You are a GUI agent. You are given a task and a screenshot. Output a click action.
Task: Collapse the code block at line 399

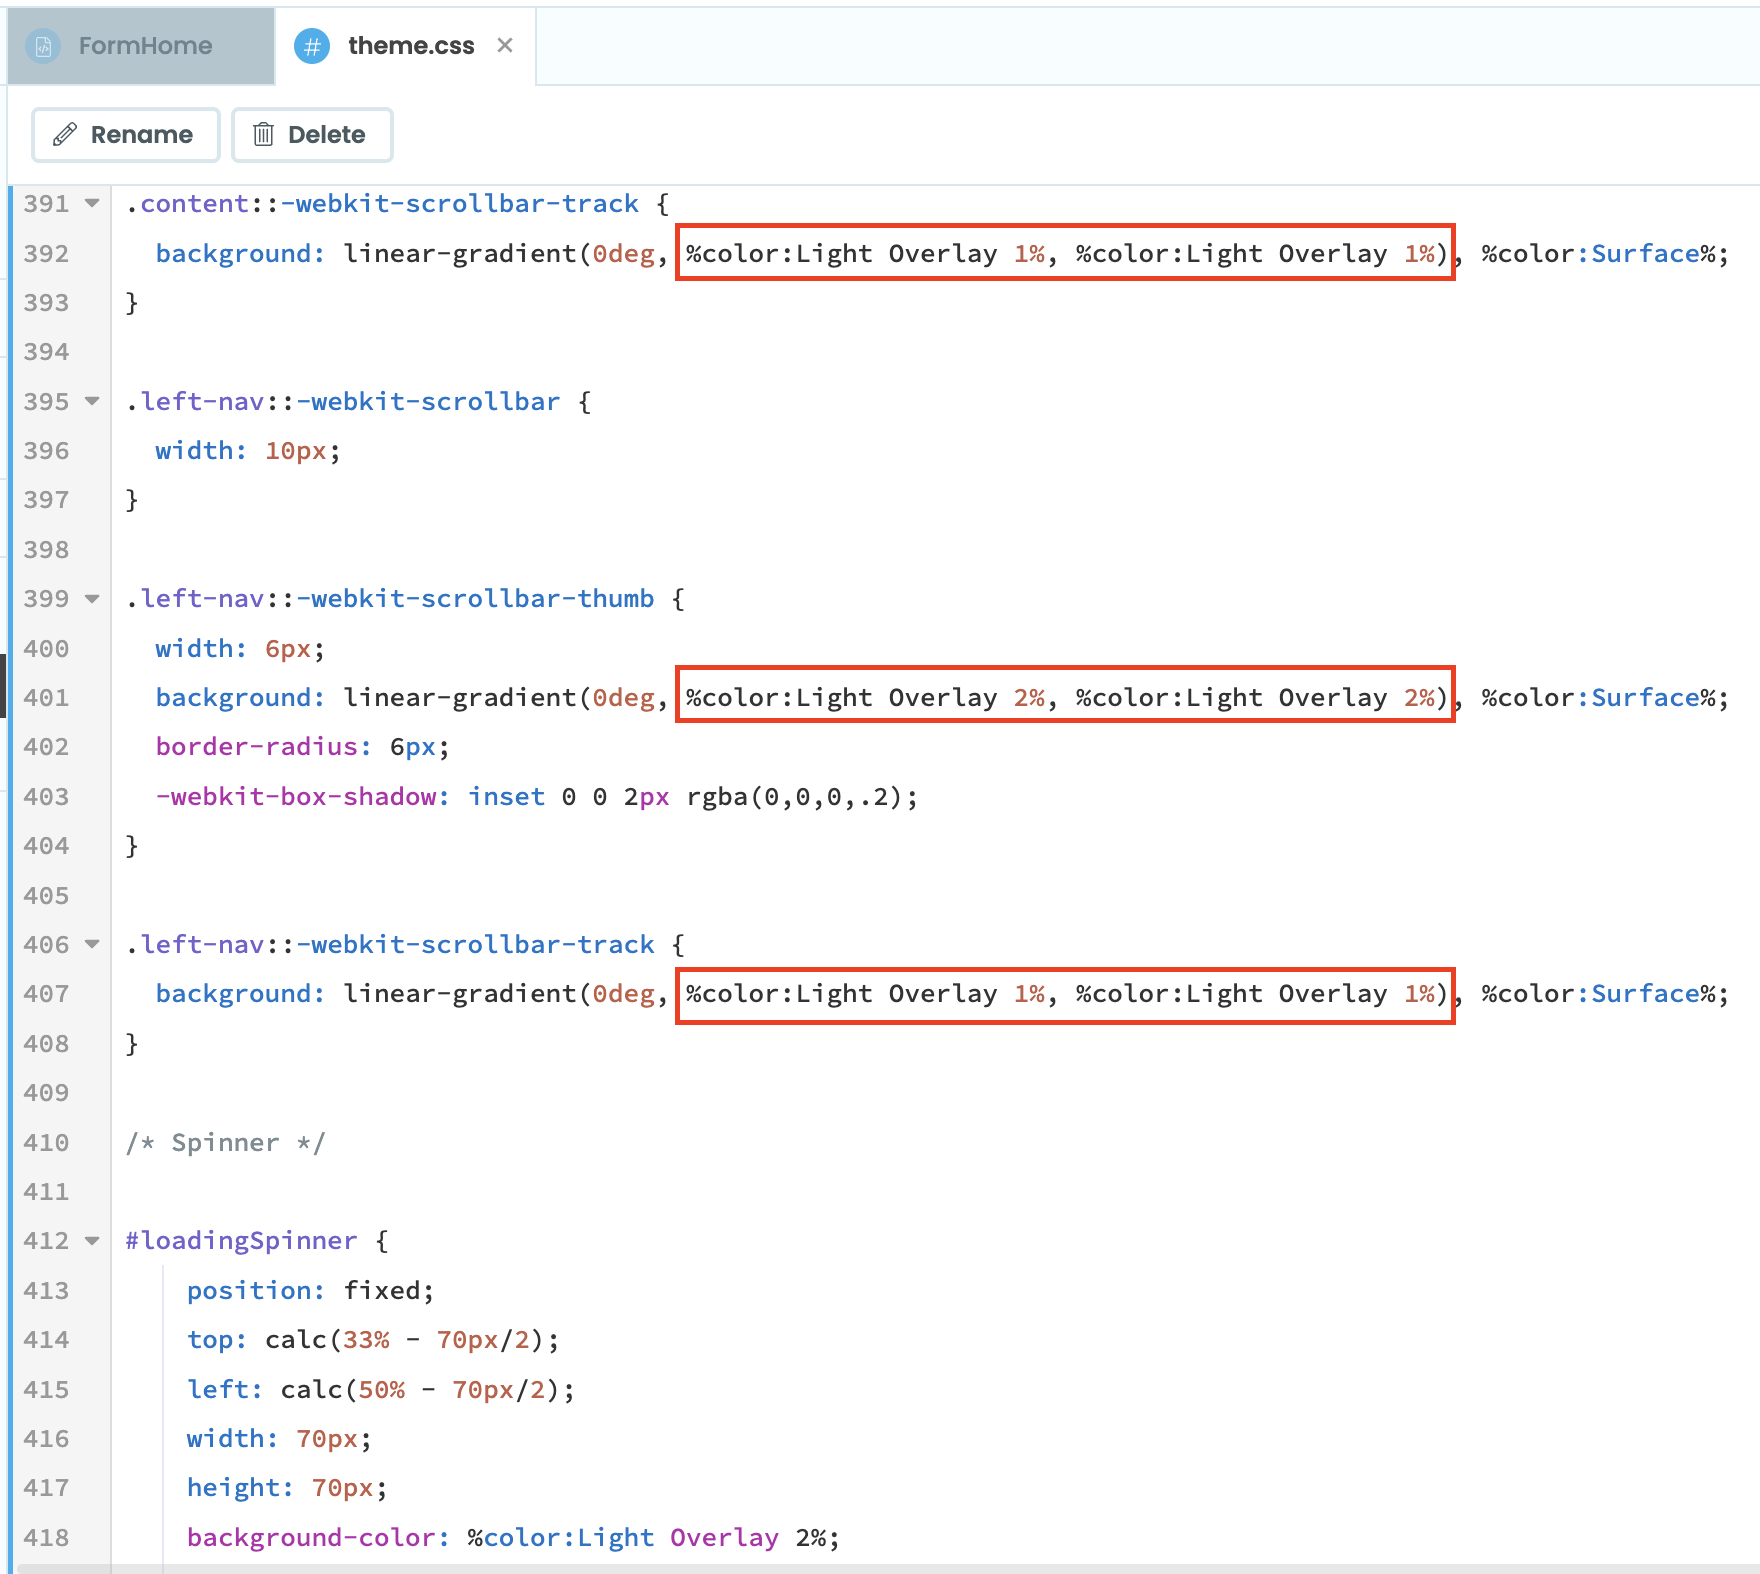tap(92, 599)
